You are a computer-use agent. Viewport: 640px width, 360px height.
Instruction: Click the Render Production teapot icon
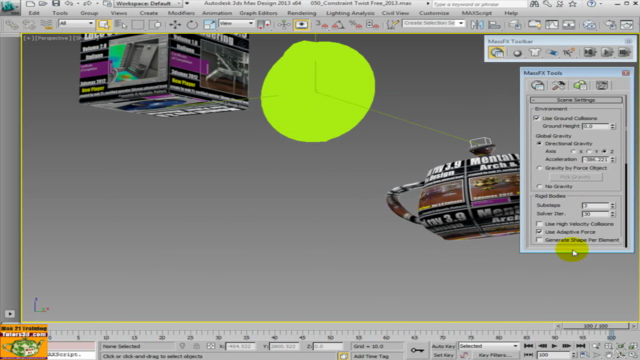pyautogui.click(x=627, y=25)
